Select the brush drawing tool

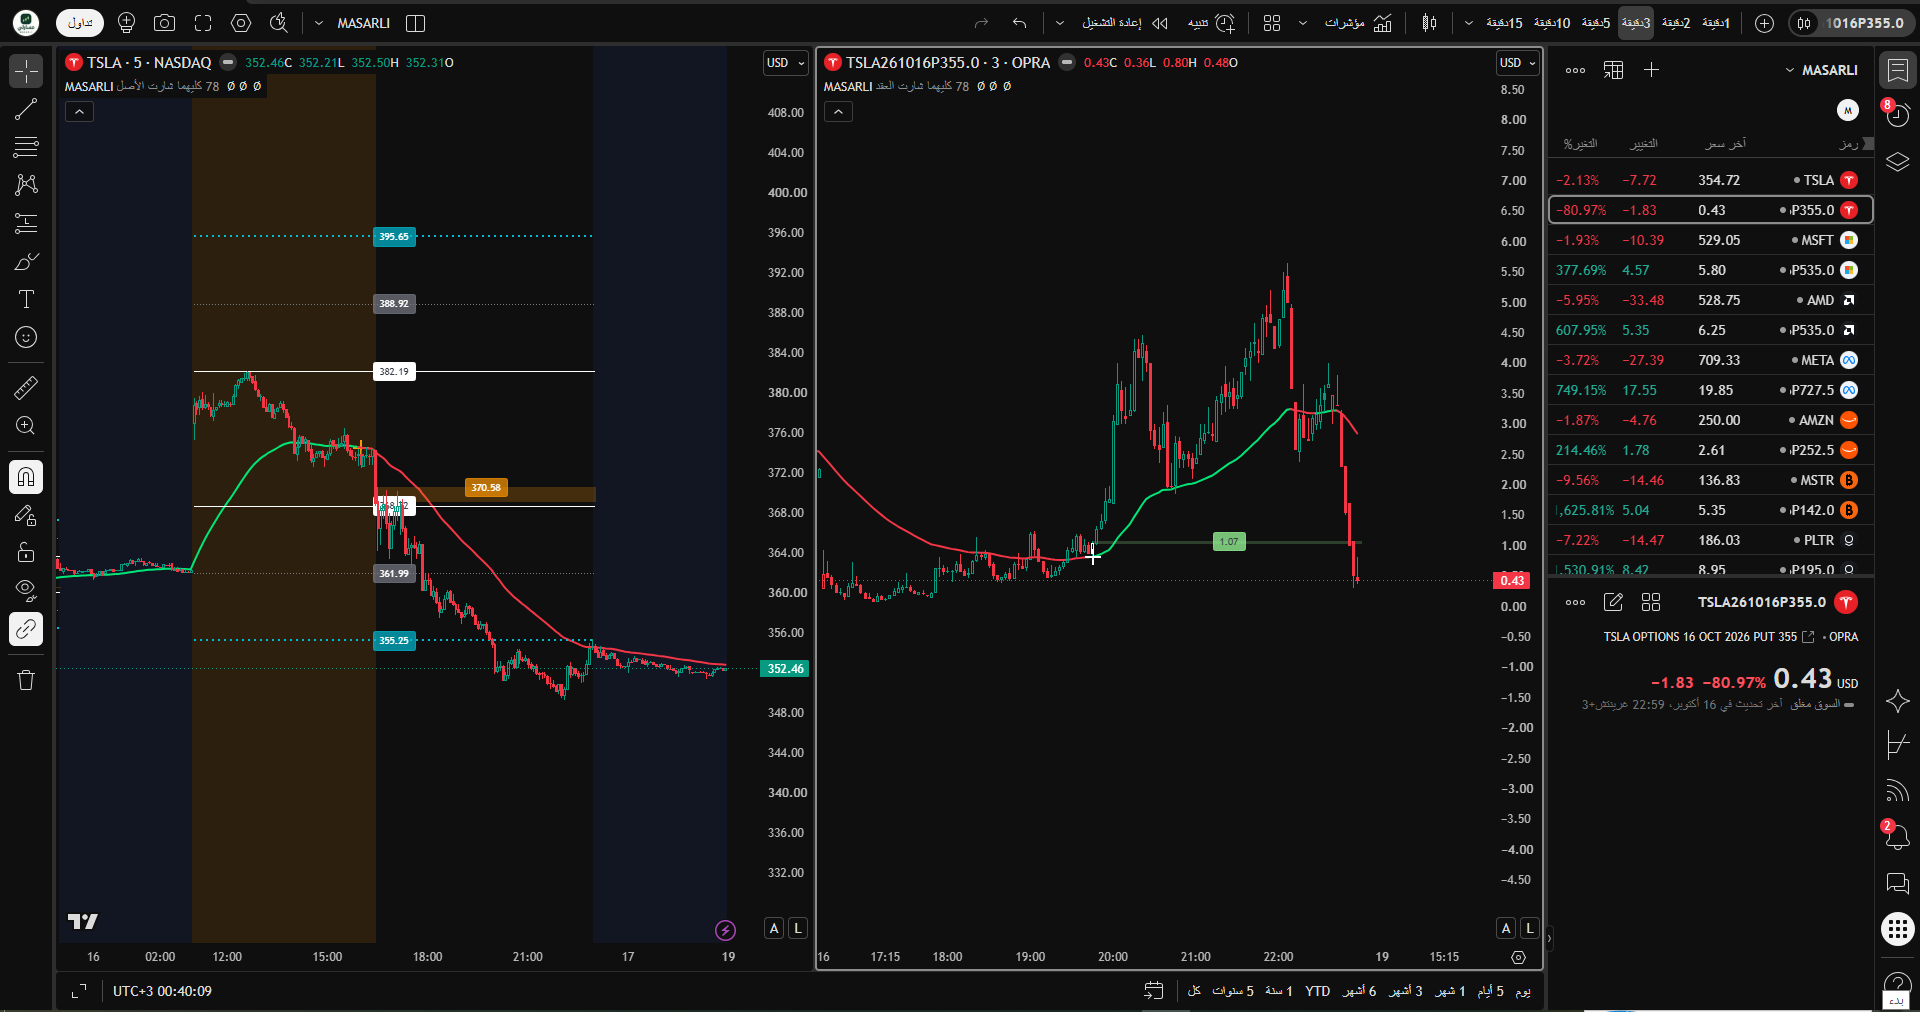[26, 261]
